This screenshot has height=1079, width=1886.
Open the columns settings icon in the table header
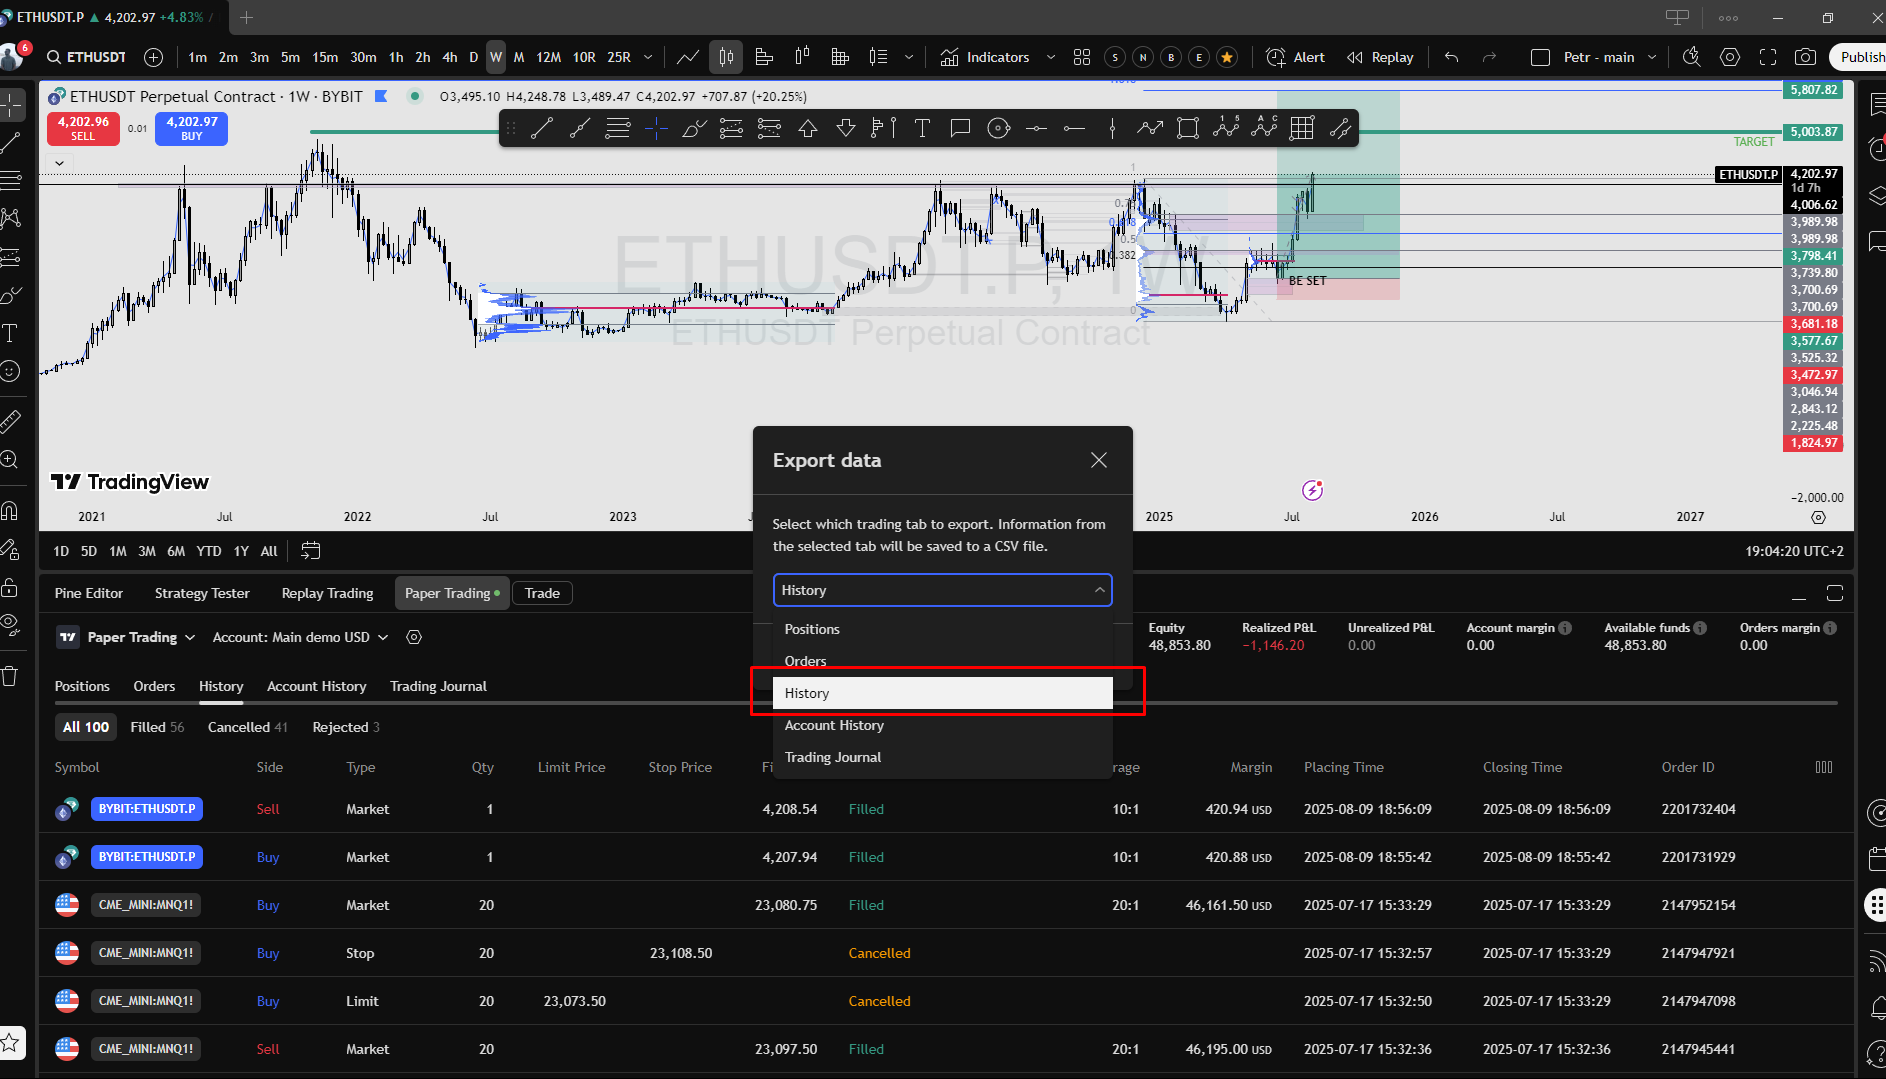(1824, 767)
